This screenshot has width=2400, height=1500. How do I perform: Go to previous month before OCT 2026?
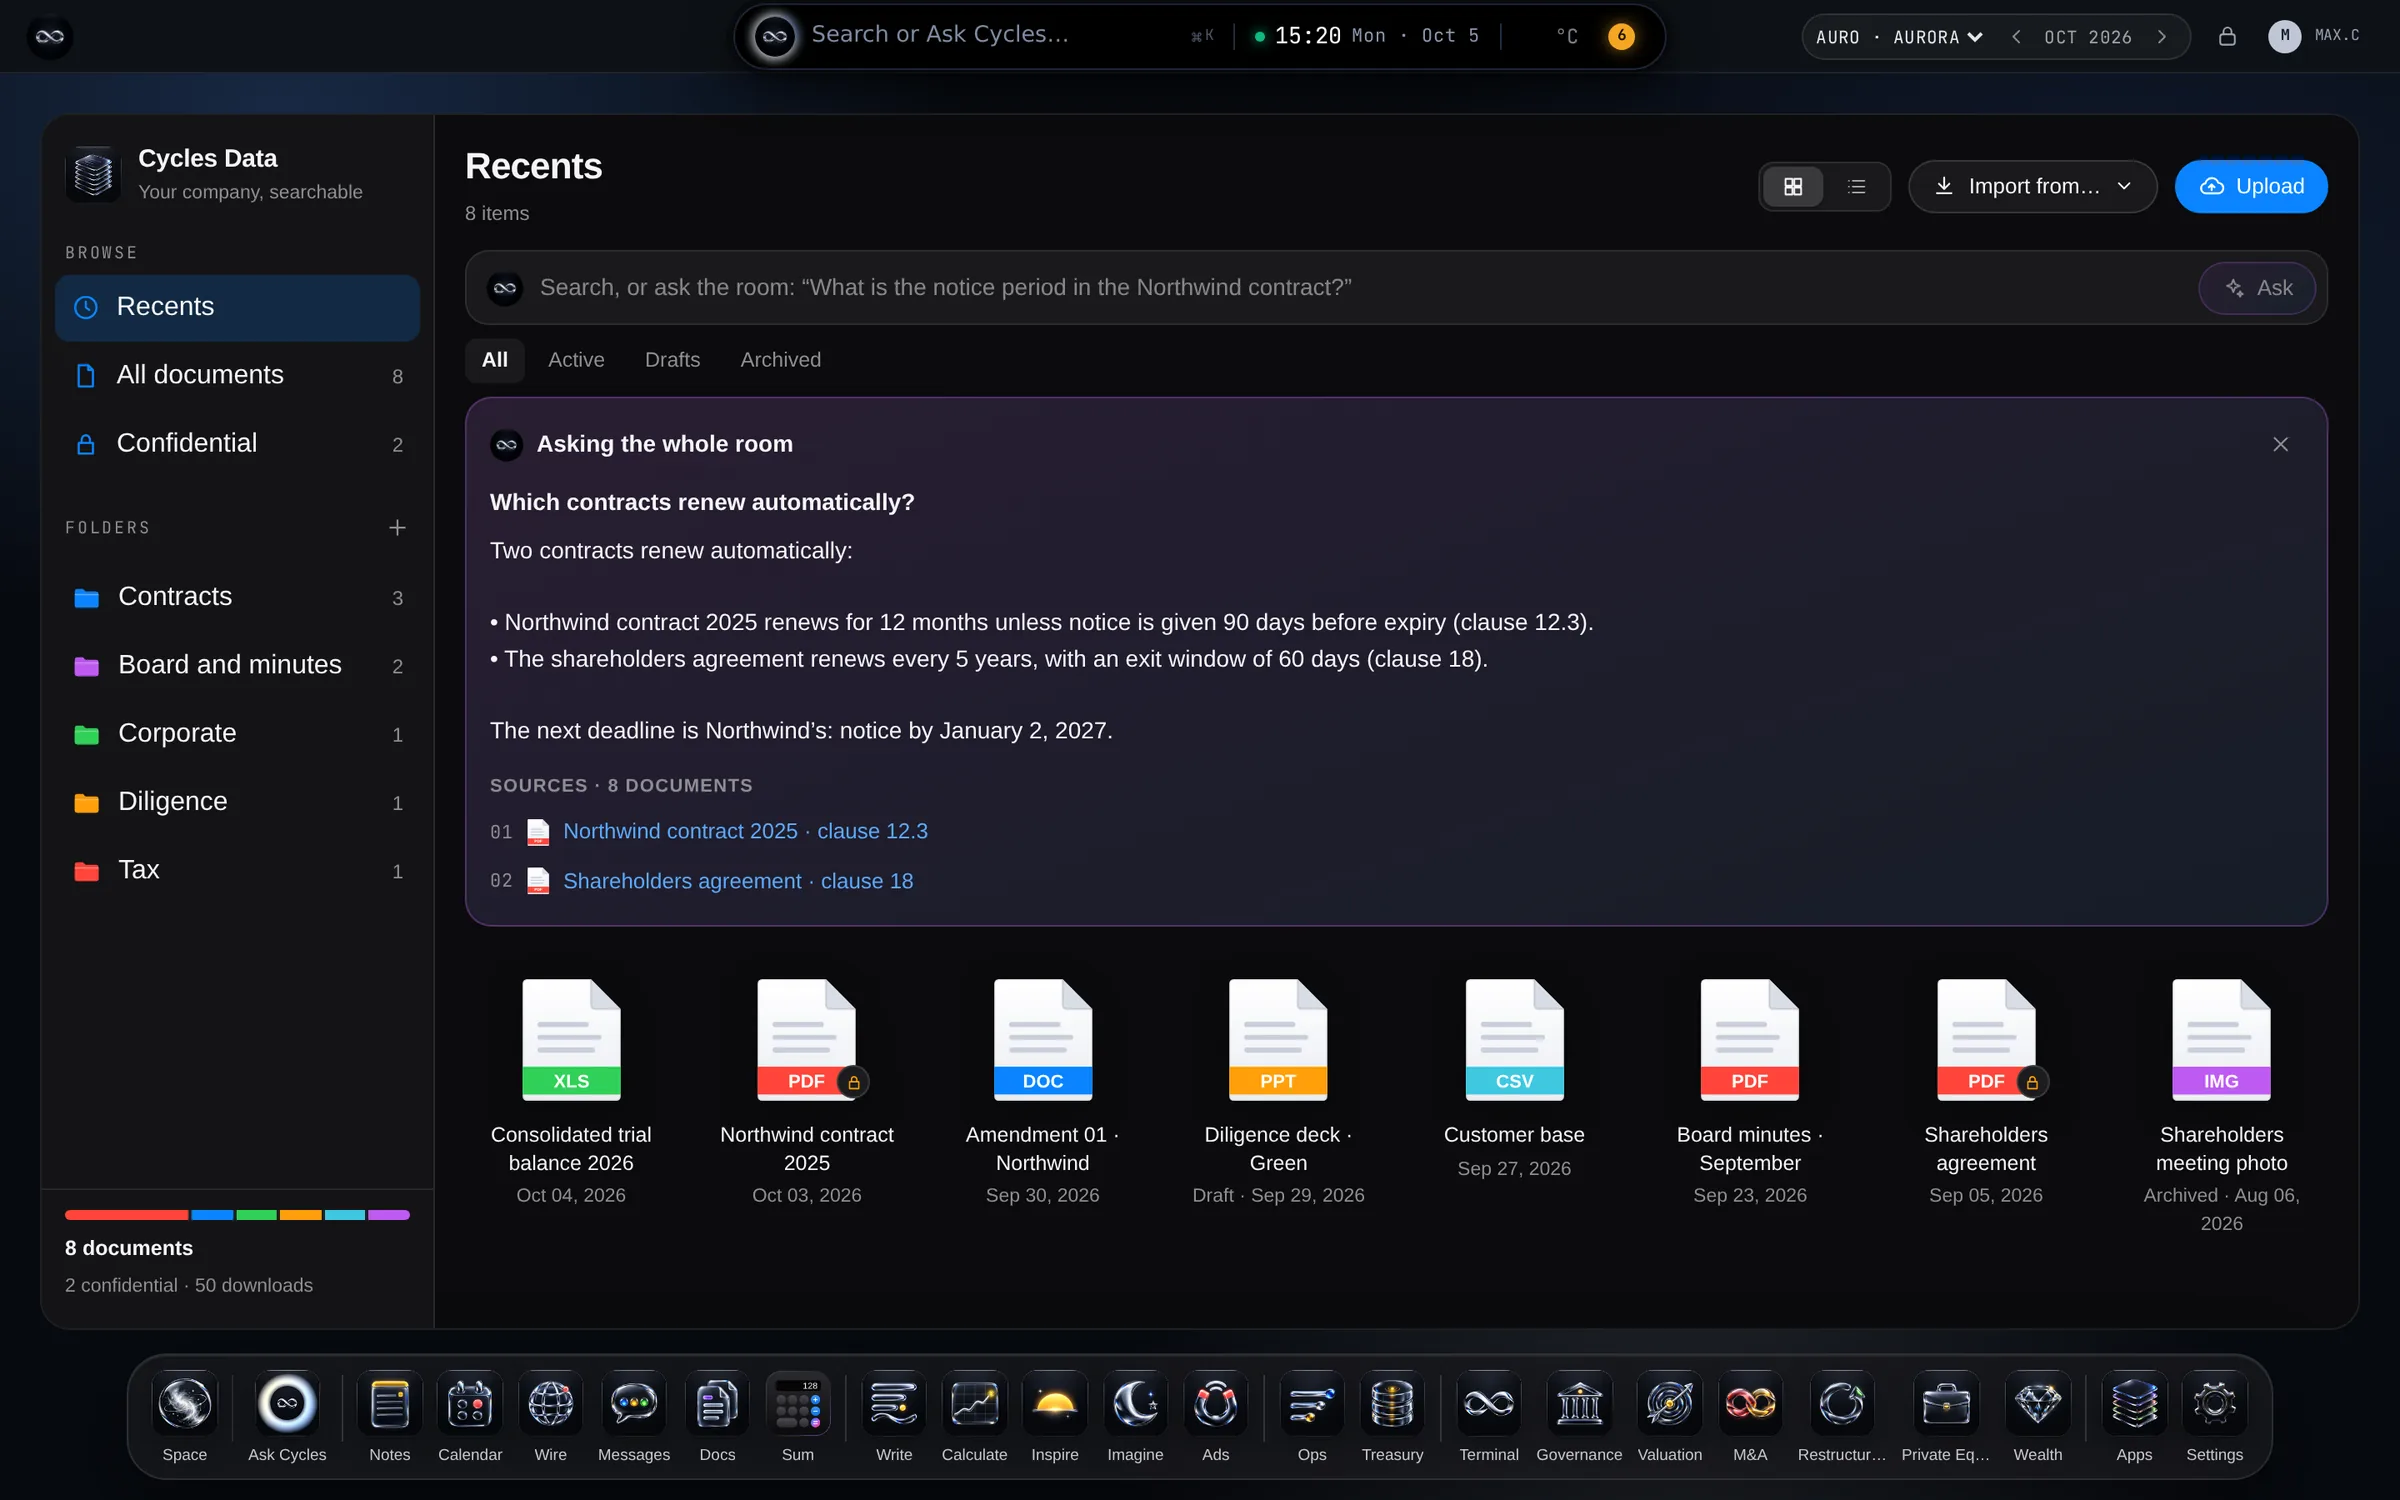pos(2016,37)
